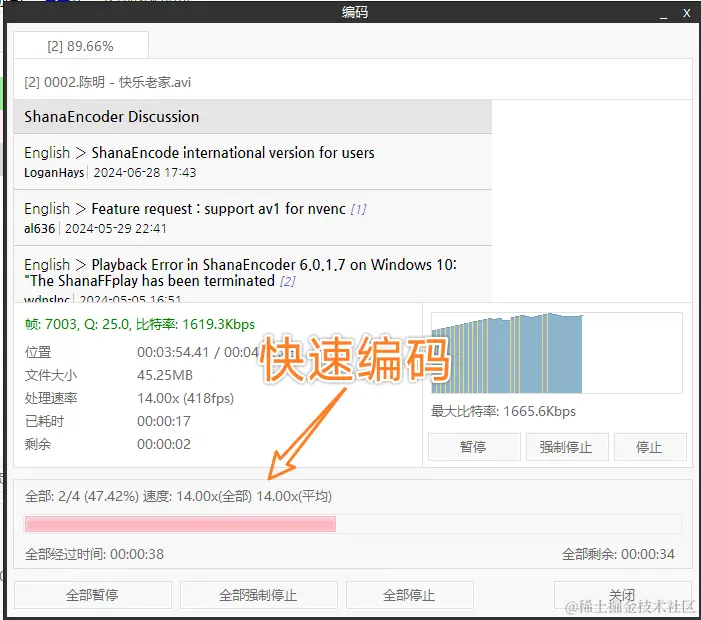The height and width of the screenshot is (620, 701).
Task: Click the 全部强制停止 (force stop all) button
Action: coord(258,595)
